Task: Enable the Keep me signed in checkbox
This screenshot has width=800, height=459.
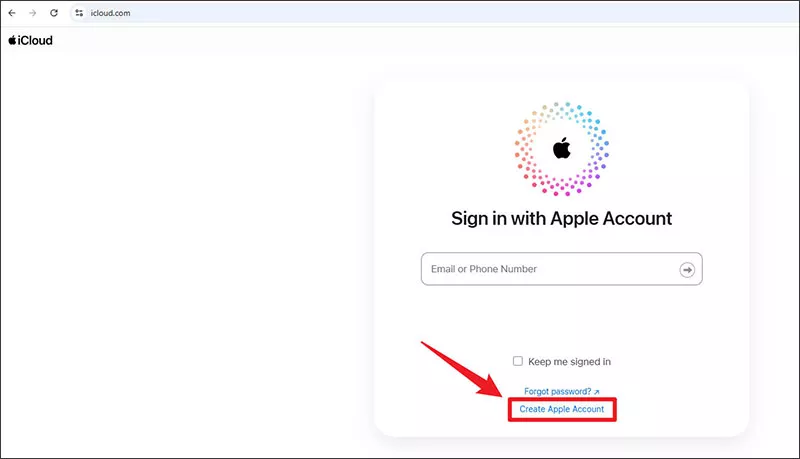Action: (x=517, y=361)
